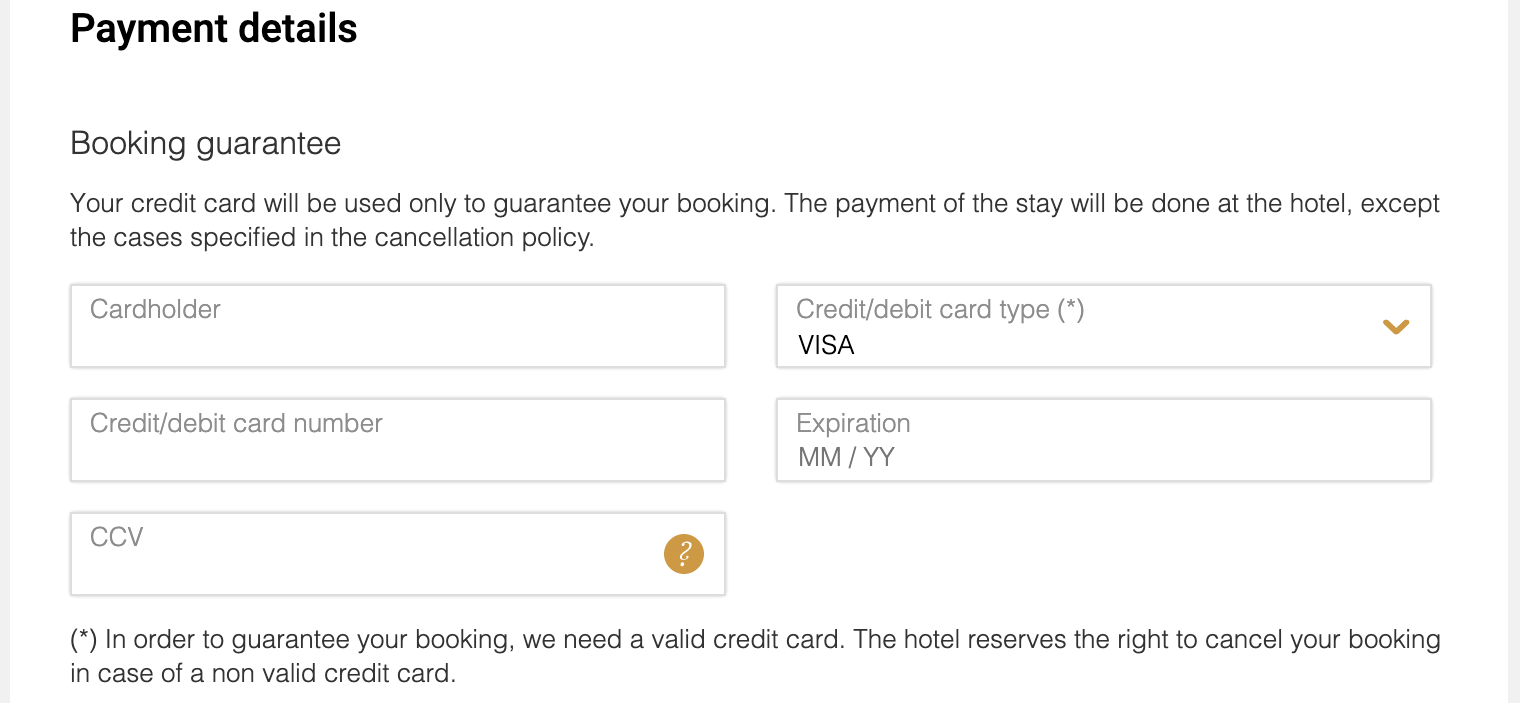Click the 'Credit/debit card number' label text
The height and width of the screenshot is (703, 1520).
click(x=236, y=424)
